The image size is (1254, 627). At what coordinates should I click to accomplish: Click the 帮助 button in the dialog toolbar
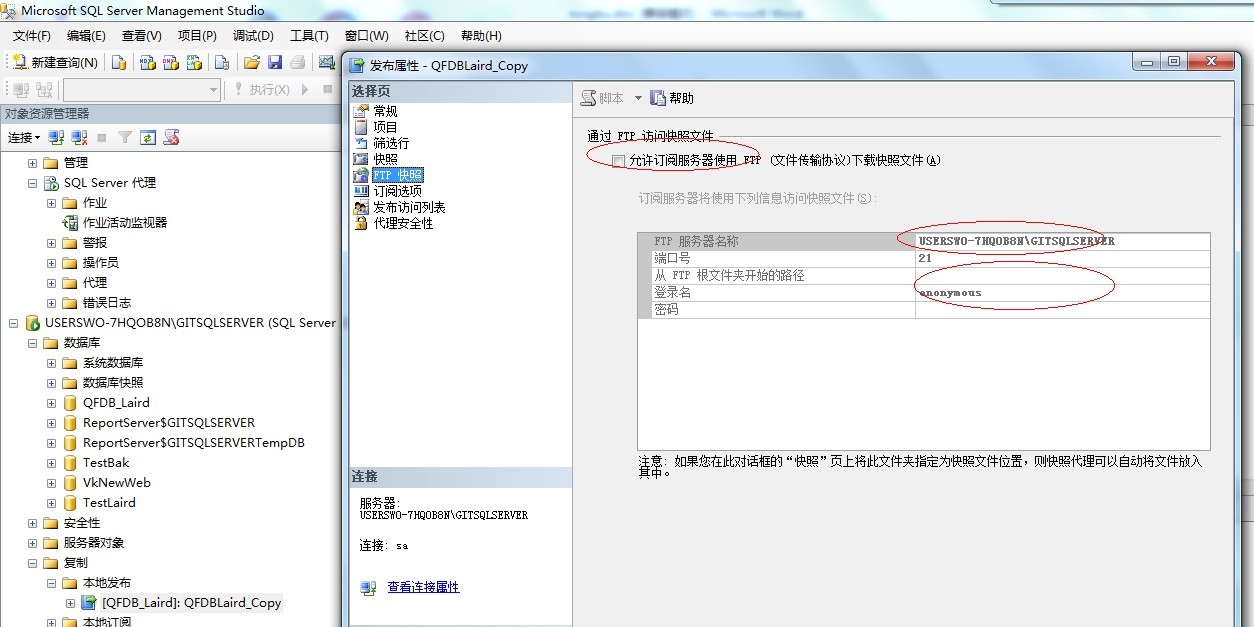tap(672, 98)
